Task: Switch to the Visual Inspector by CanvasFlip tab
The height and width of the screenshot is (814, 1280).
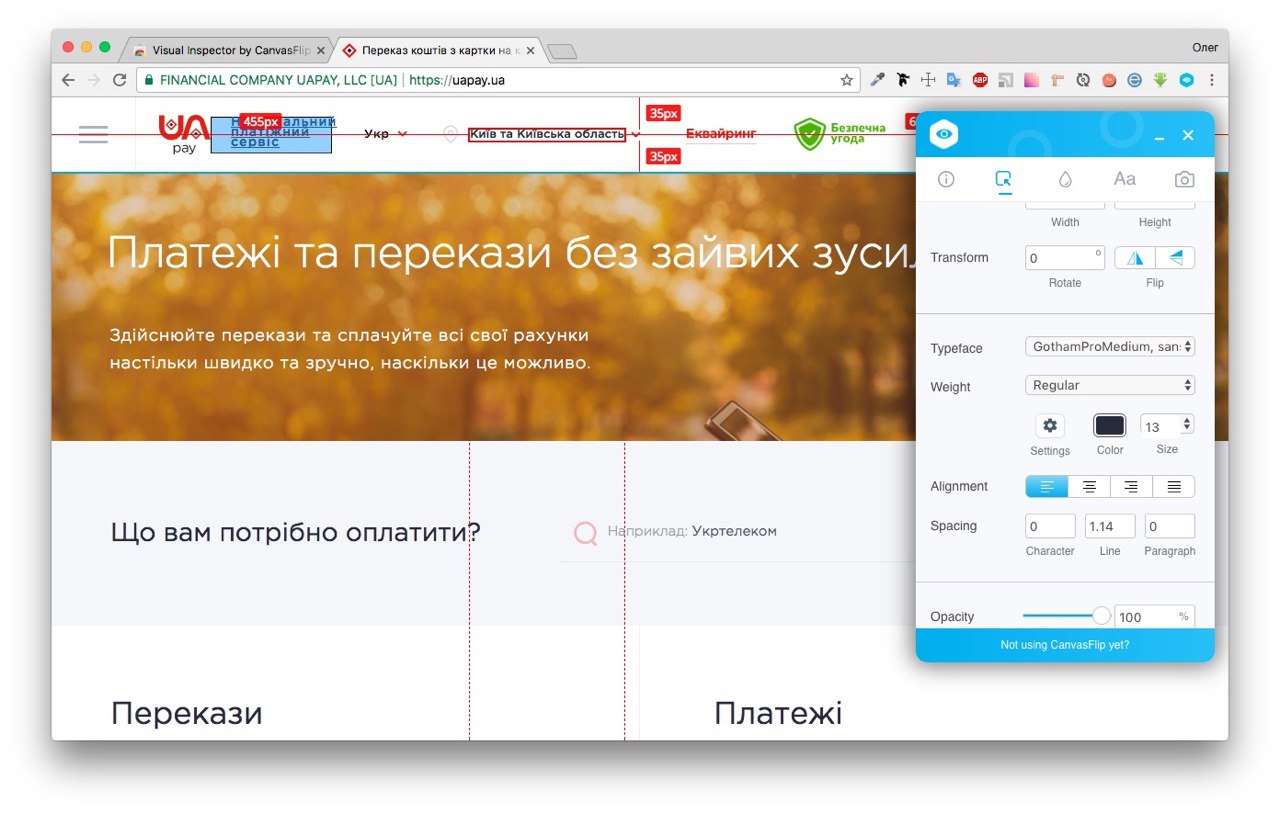Action: tap(229, 50)
